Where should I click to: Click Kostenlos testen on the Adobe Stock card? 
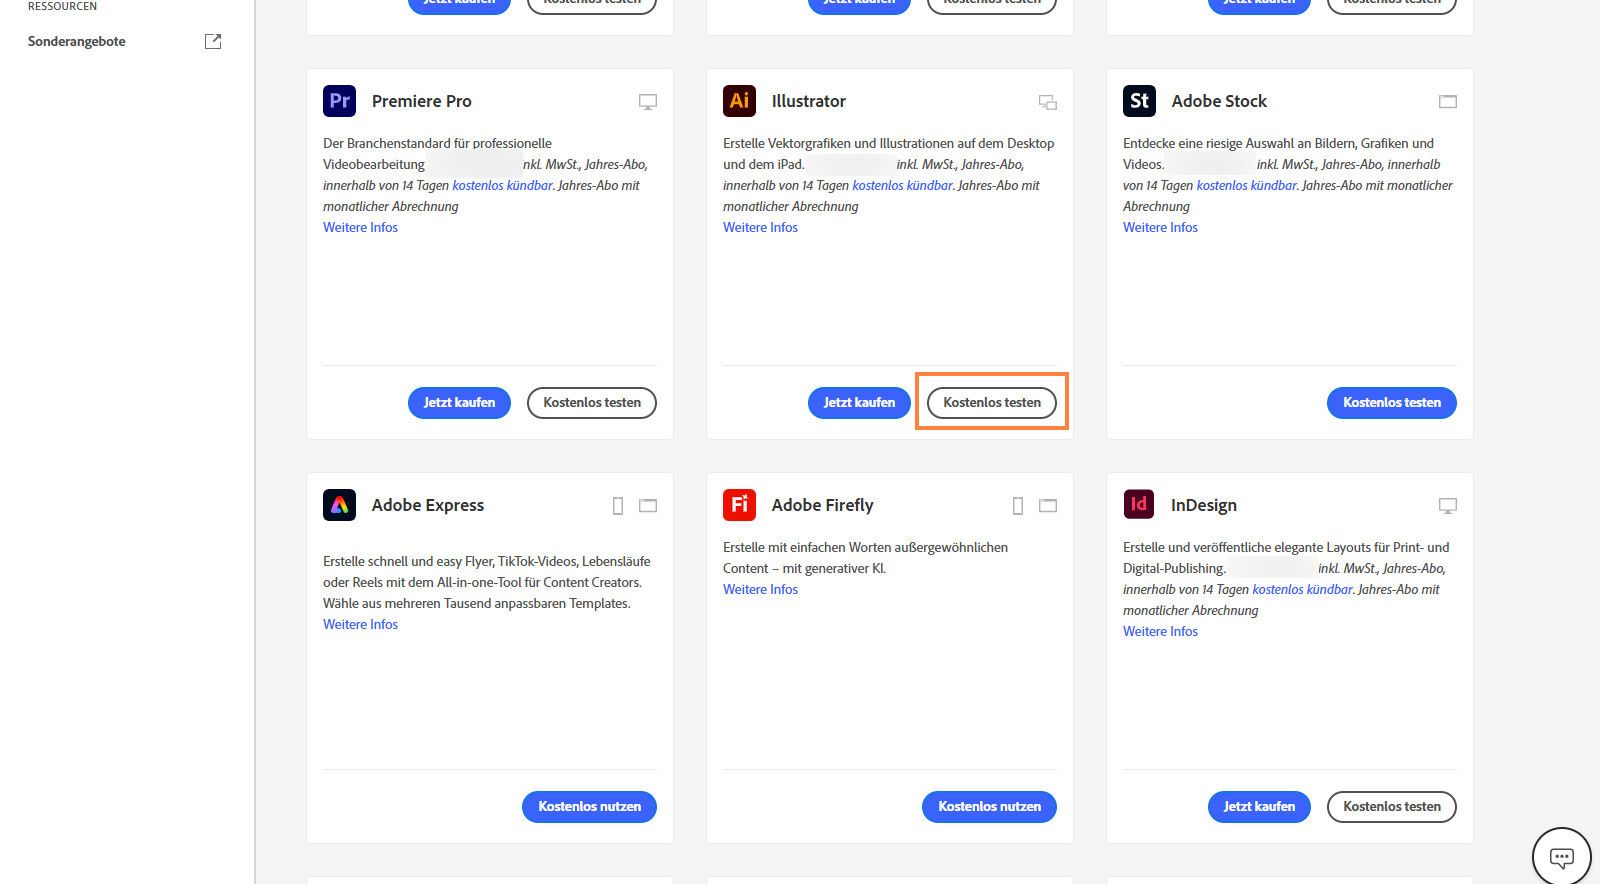(1392, 402)
